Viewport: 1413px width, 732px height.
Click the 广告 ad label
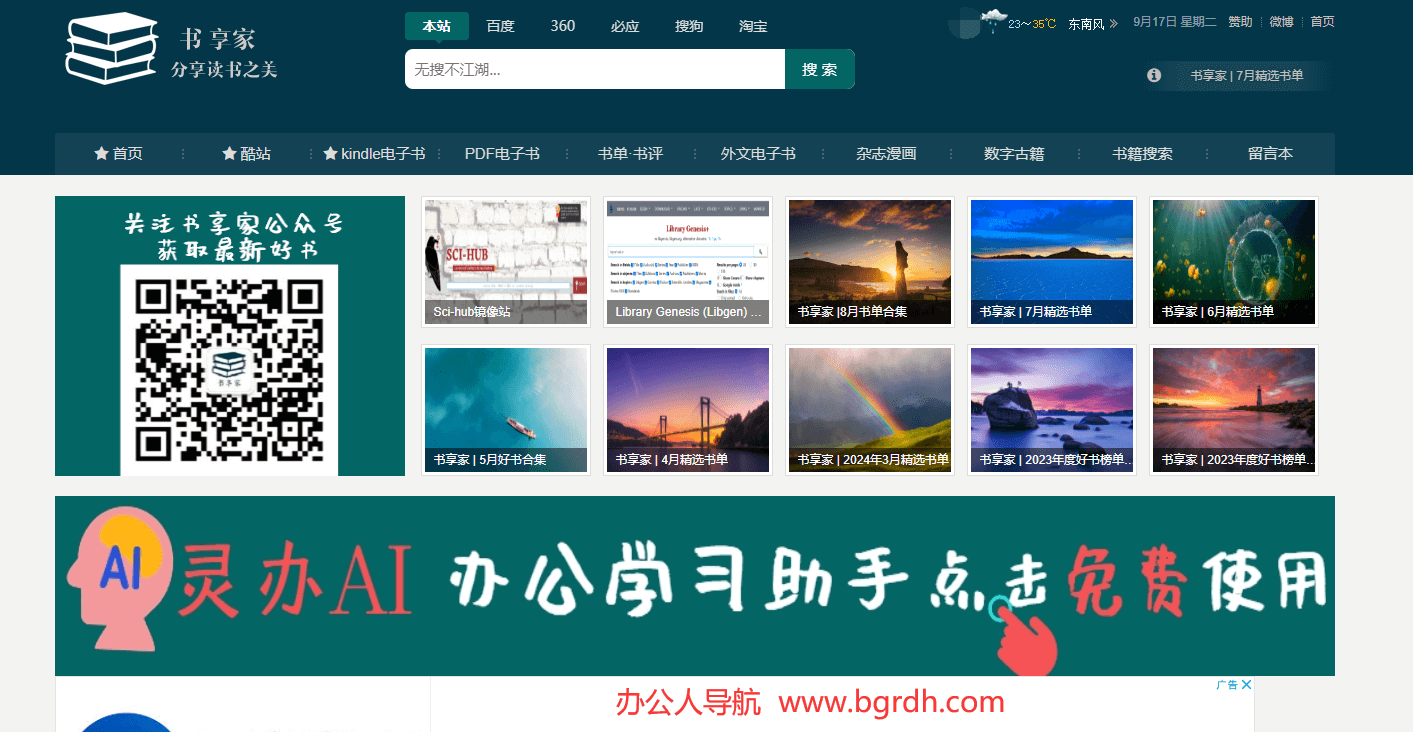(1227, 685)
